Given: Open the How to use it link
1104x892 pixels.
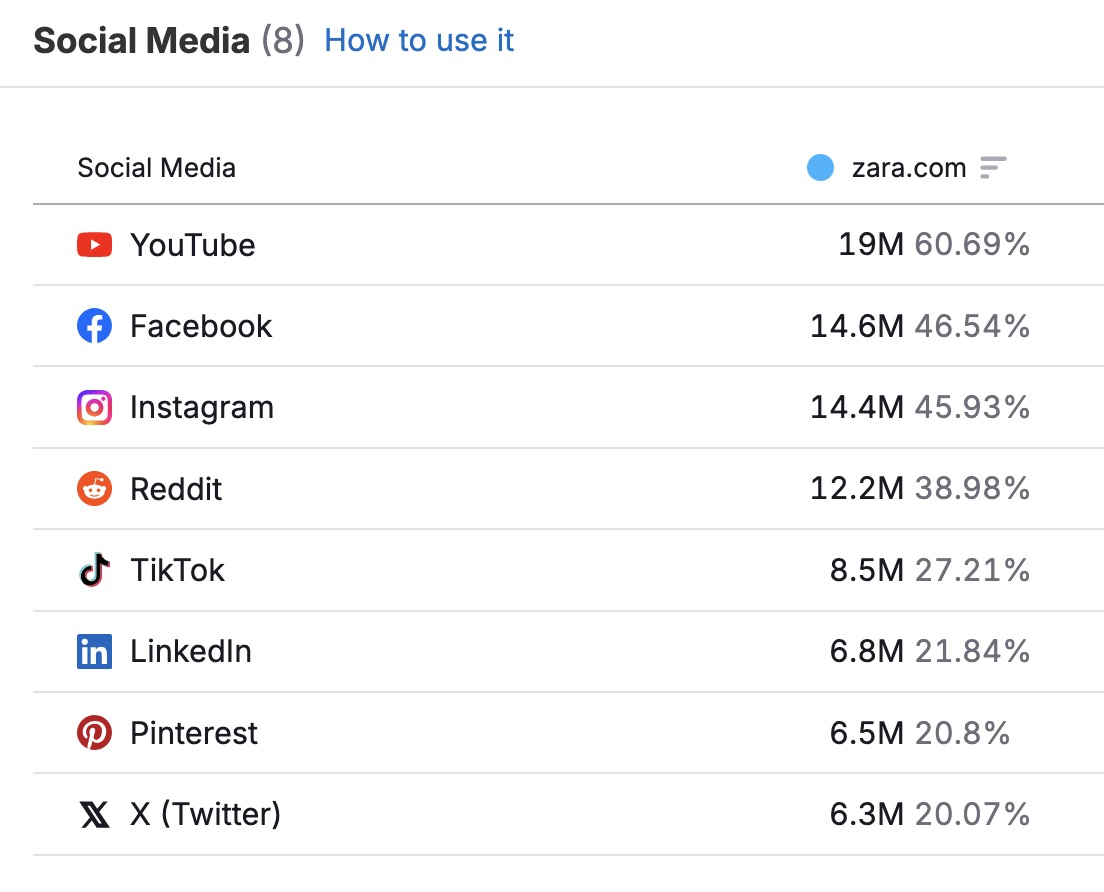Looking at the screenshot, I should tap(418, 40).
